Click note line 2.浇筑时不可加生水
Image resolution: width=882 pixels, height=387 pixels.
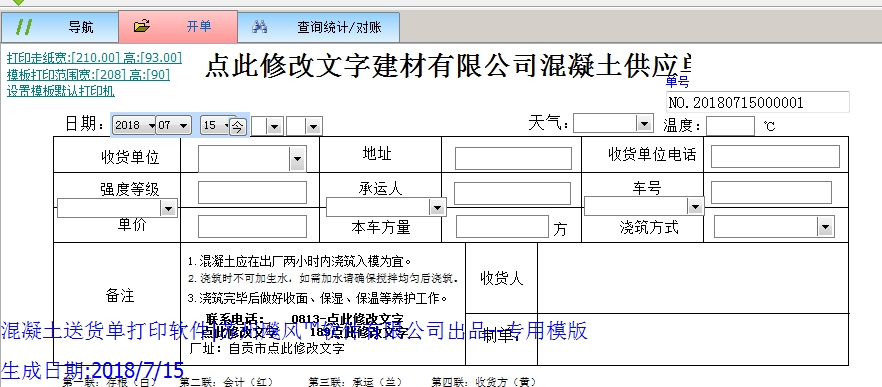pos(323,278)
